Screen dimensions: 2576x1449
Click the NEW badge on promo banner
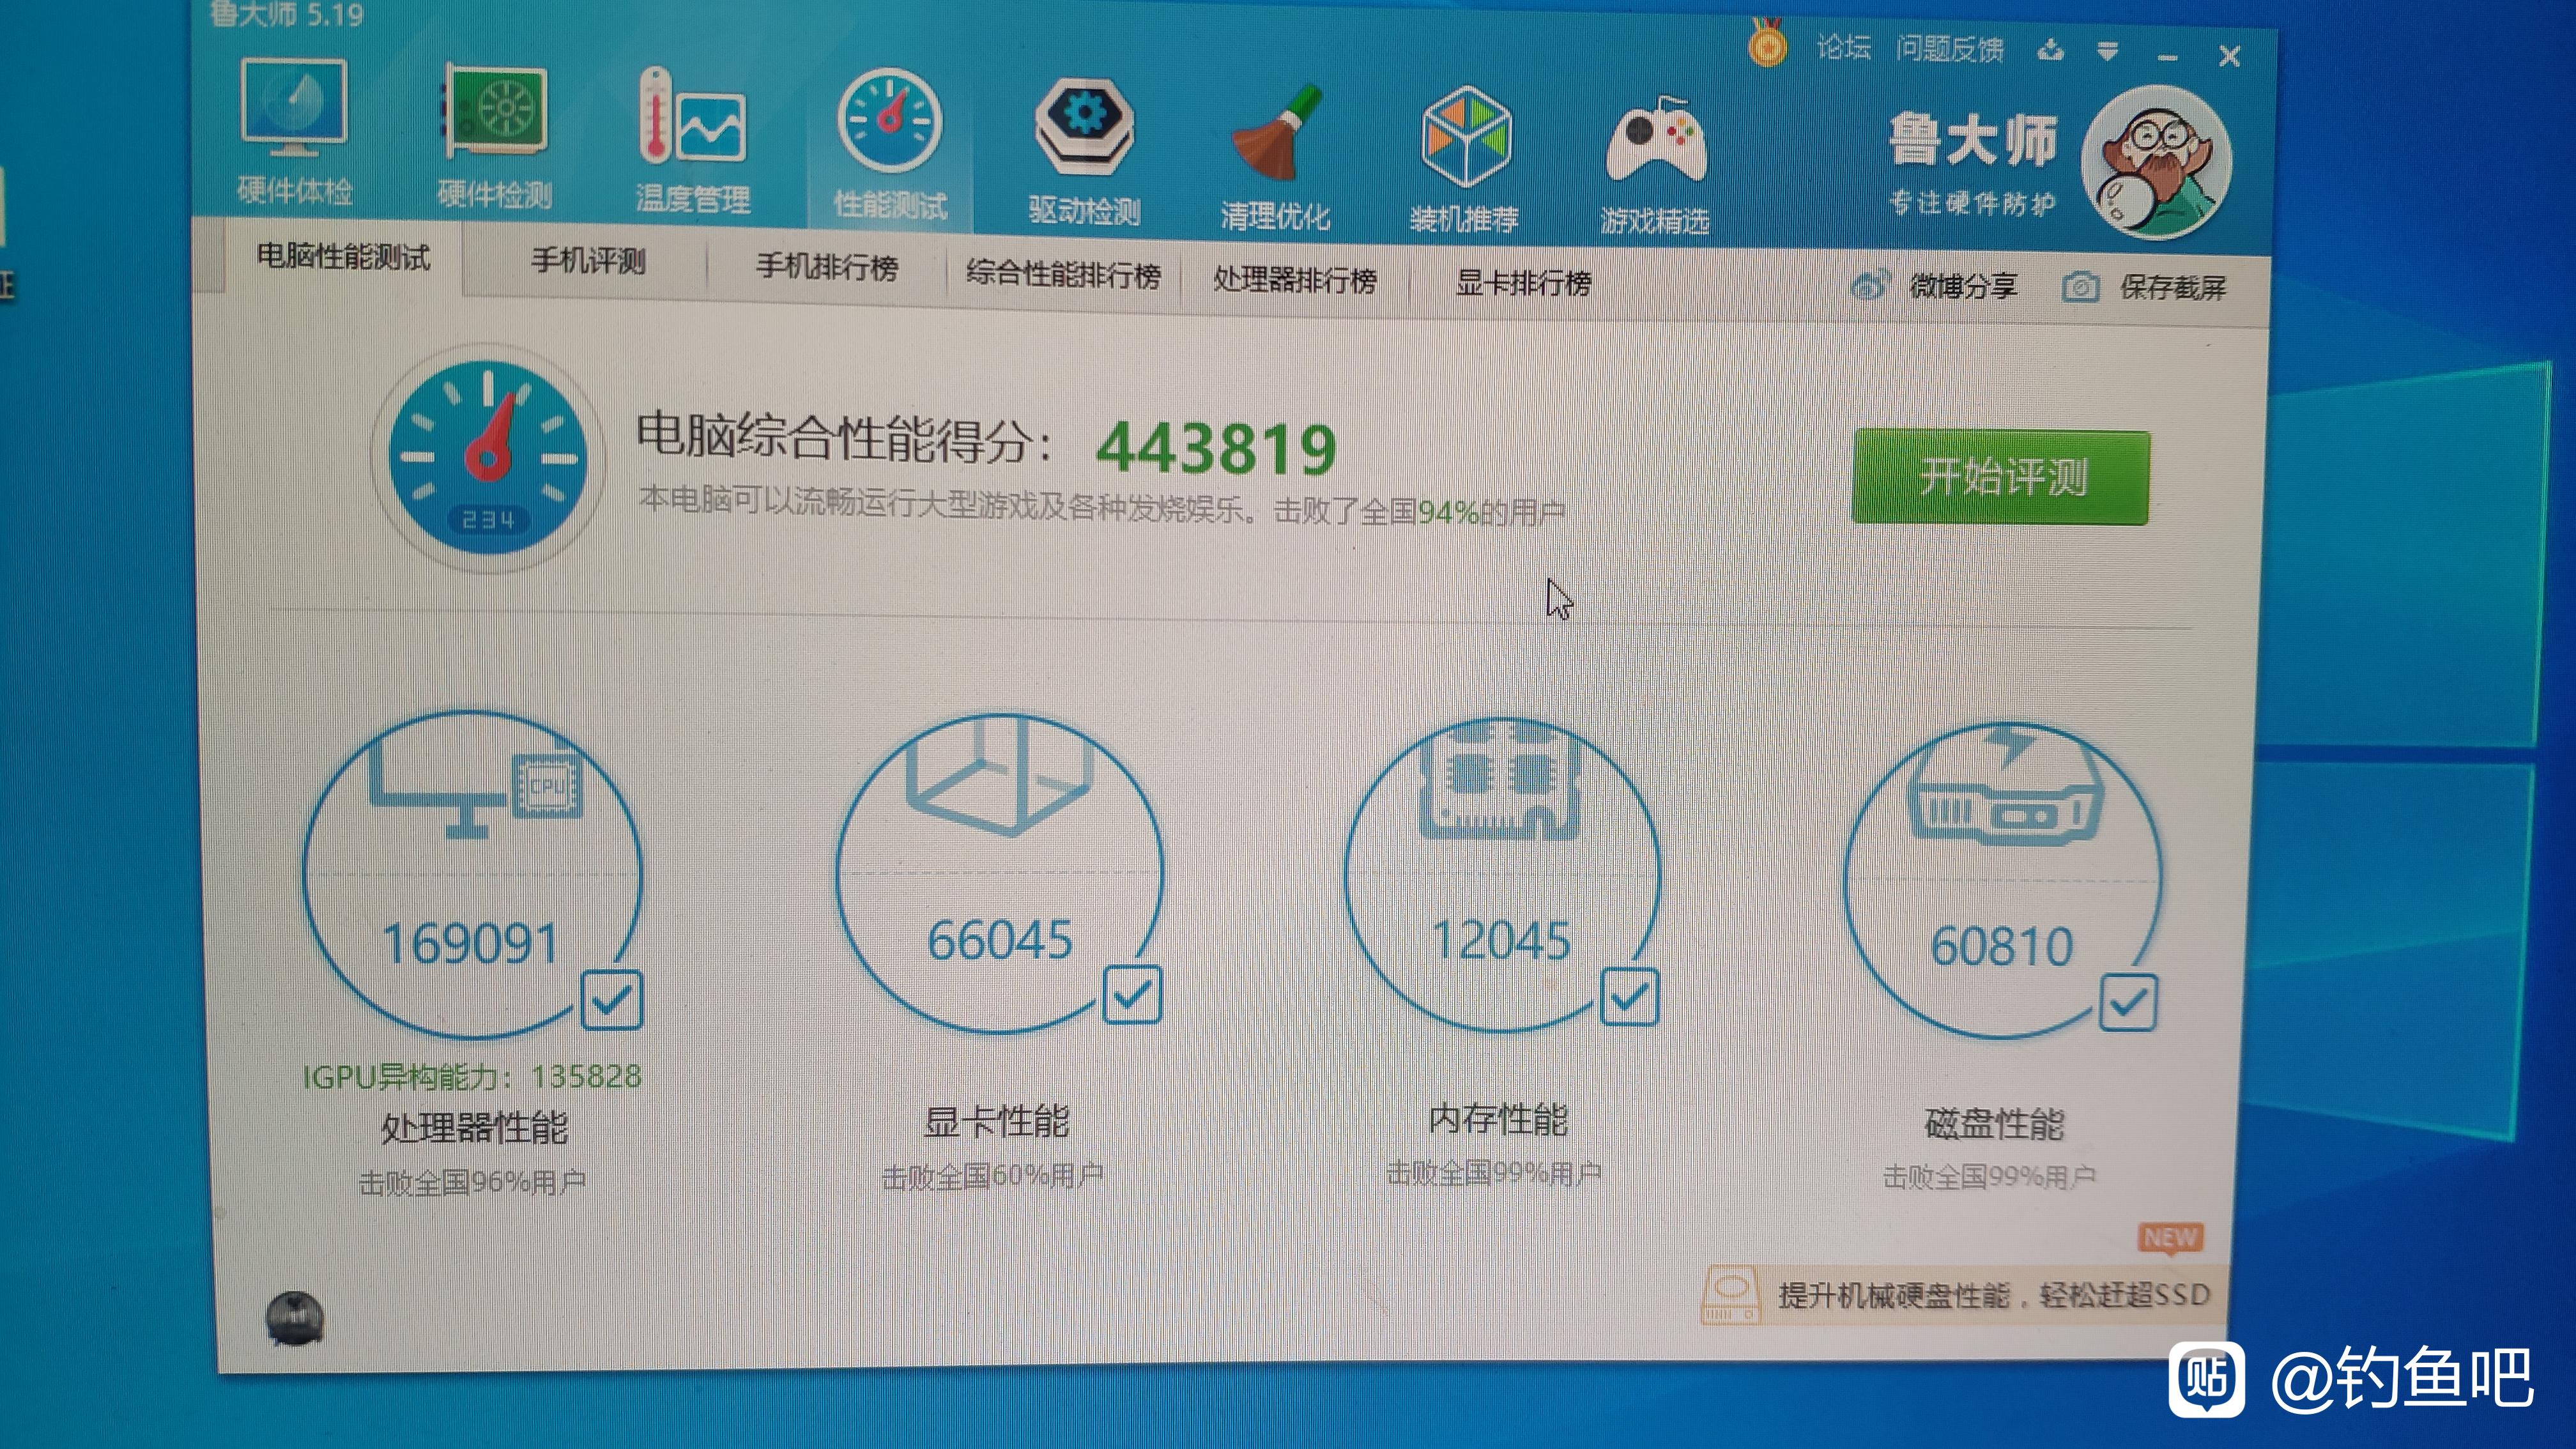[2170, 1238]
